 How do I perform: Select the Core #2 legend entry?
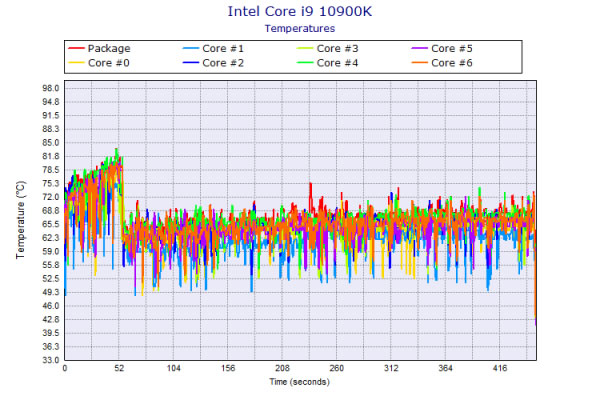pos(213,63)
